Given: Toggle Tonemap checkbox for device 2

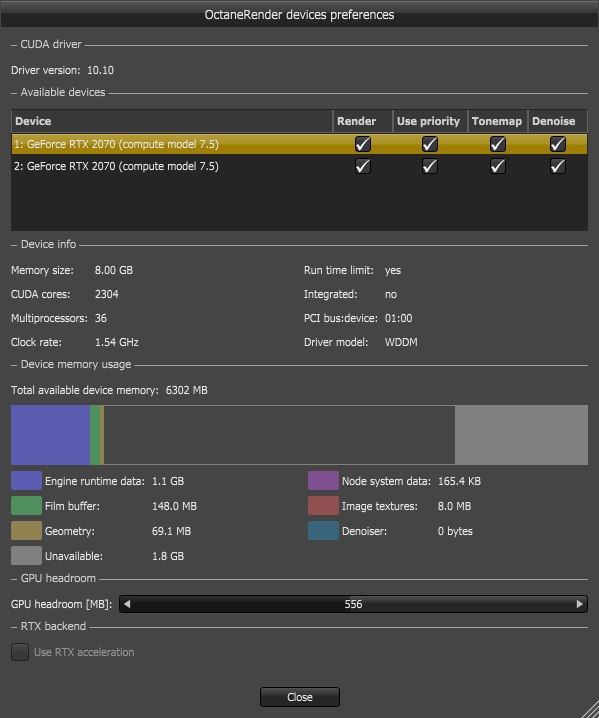Looking at the screenshot, I should pos(498,166).
